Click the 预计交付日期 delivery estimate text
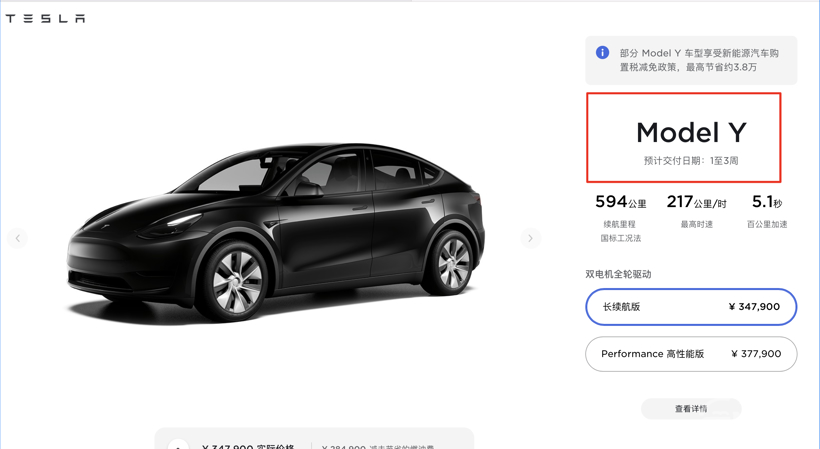 pyautogui.click(x=691, y=161)
